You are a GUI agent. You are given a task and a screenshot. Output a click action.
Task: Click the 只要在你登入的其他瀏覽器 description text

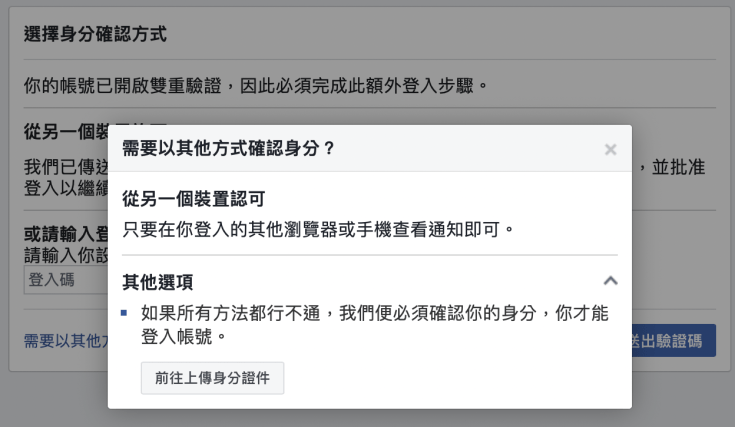317,229
